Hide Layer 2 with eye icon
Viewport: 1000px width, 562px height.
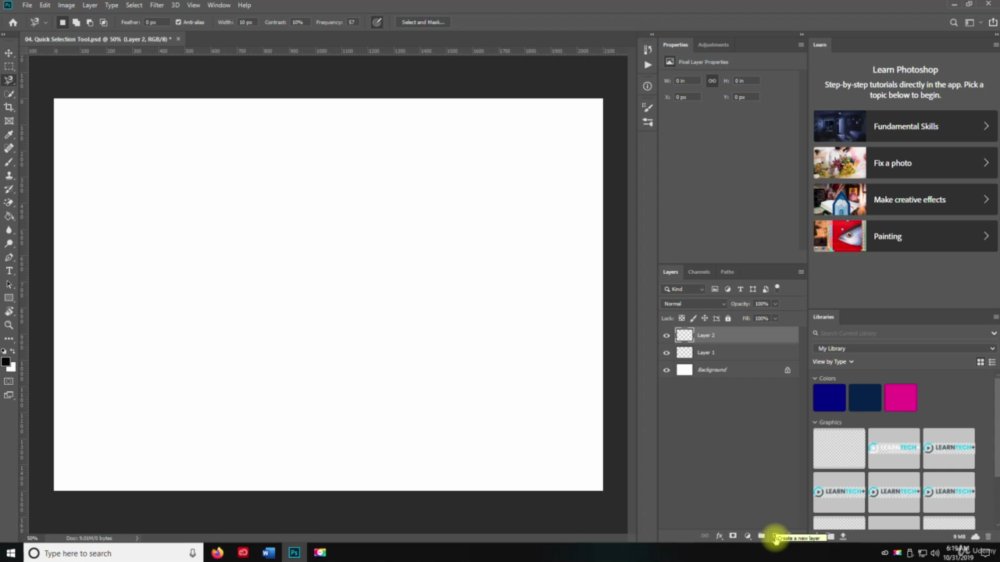(666, 336)
